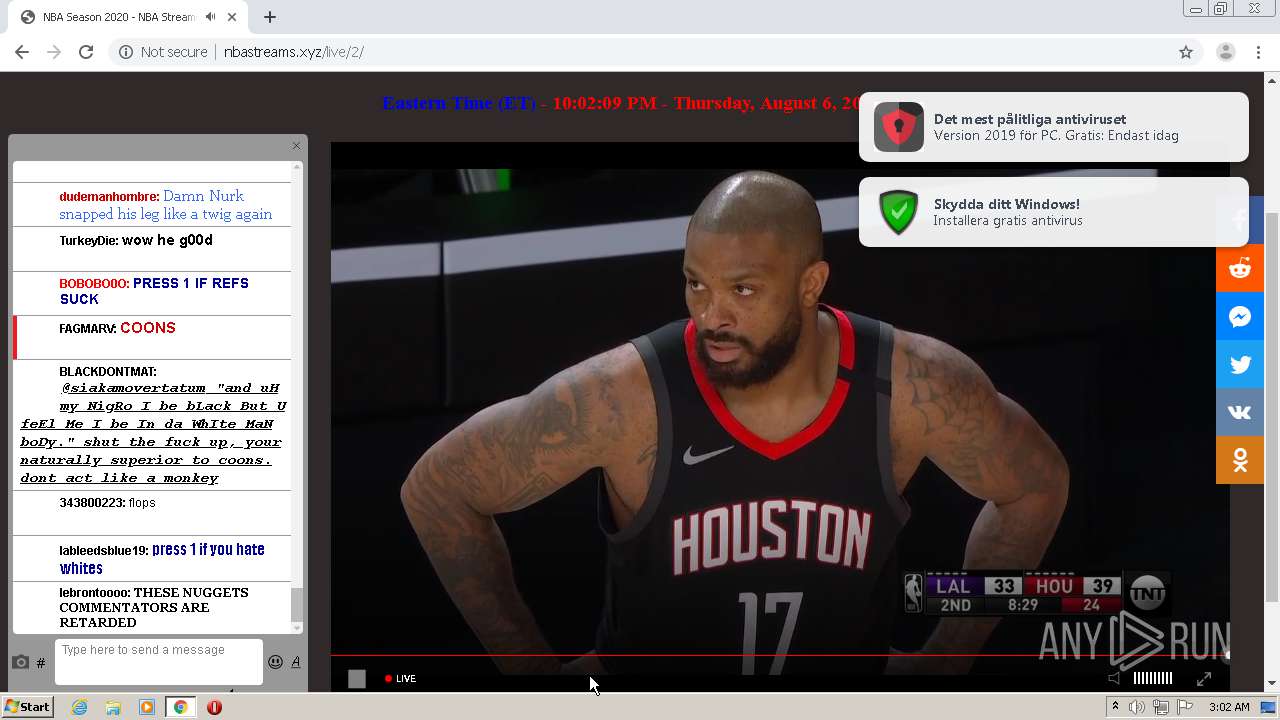The height and width of the screenshot is (720, 1280).
Task: Click username 343800223 in chat
Action: (92, 503)
